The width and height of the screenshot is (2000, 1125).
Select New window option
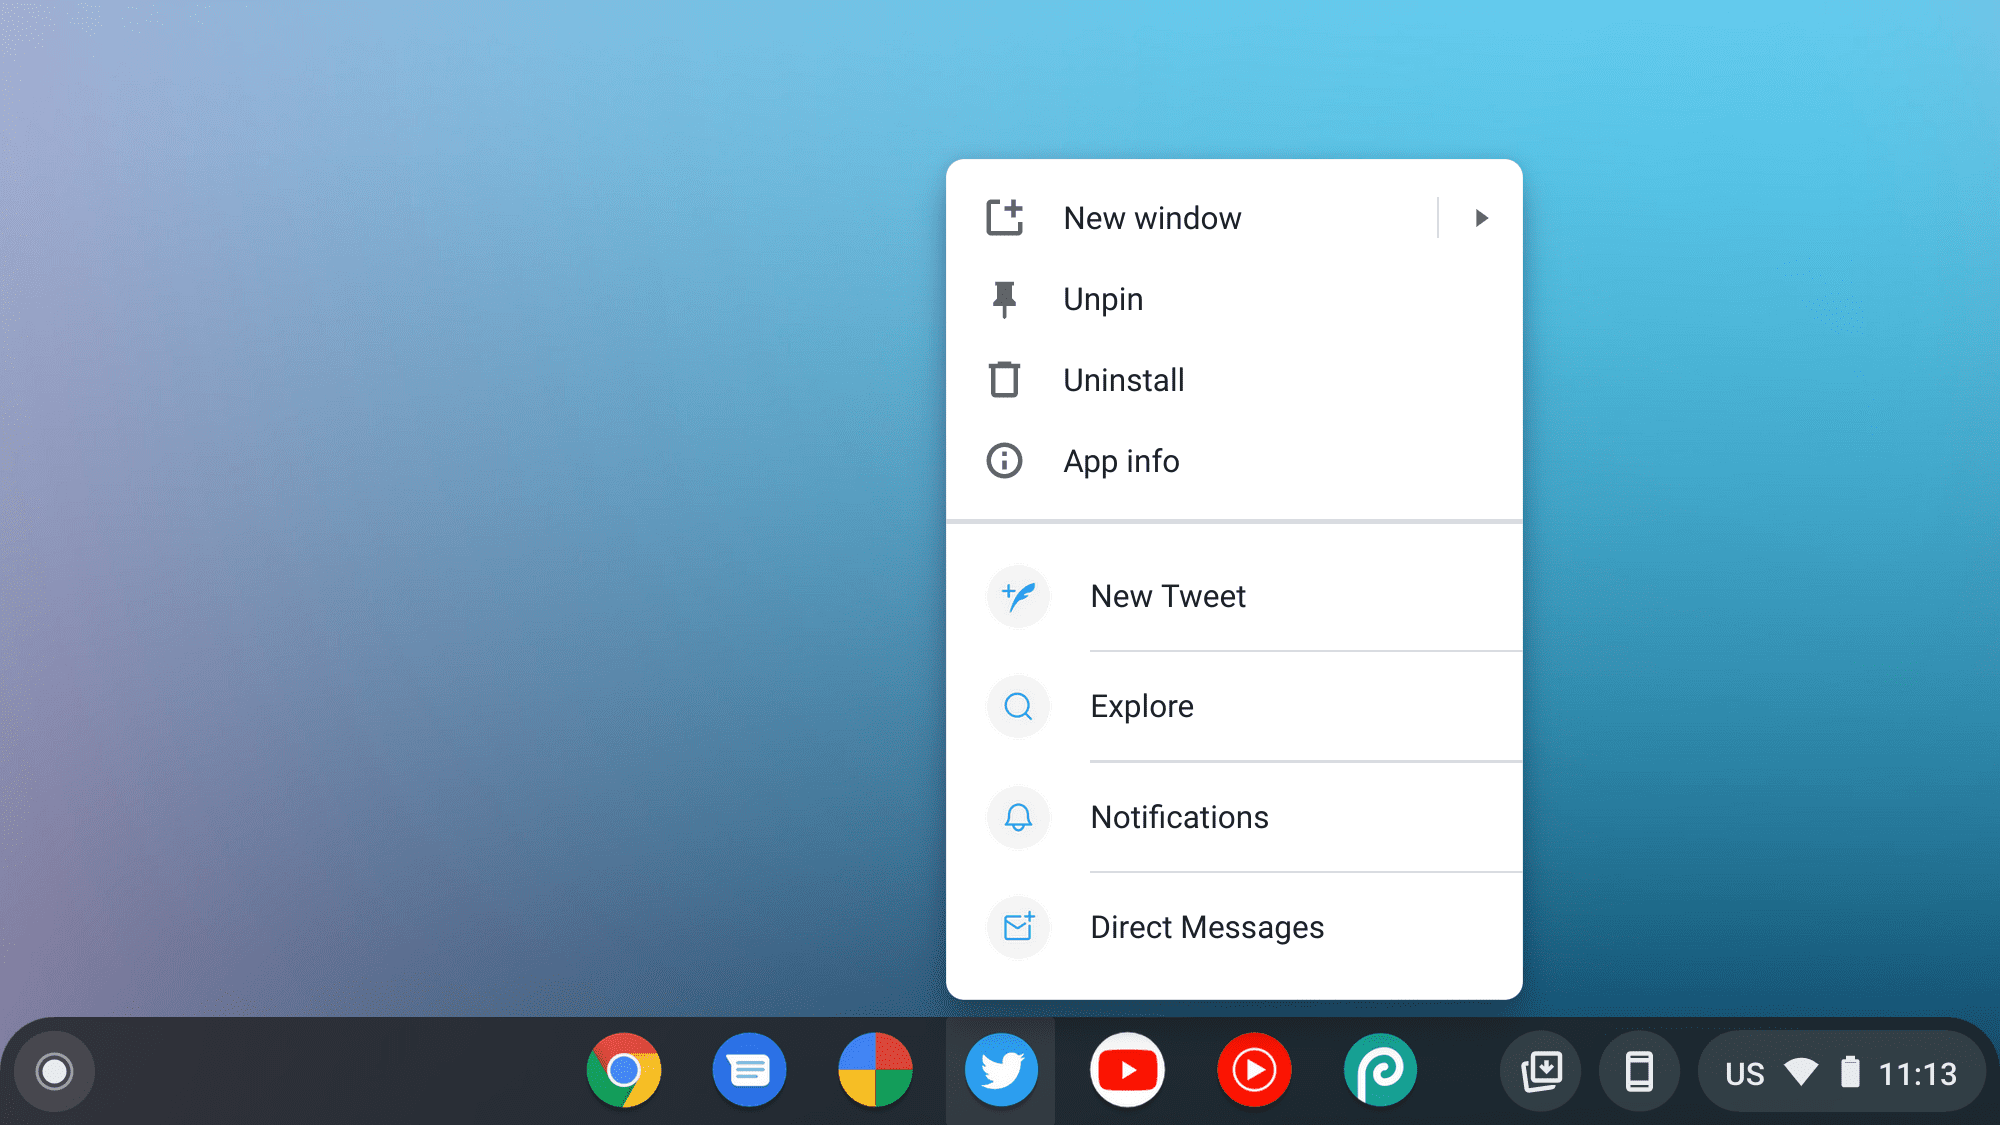point(1151,217)
